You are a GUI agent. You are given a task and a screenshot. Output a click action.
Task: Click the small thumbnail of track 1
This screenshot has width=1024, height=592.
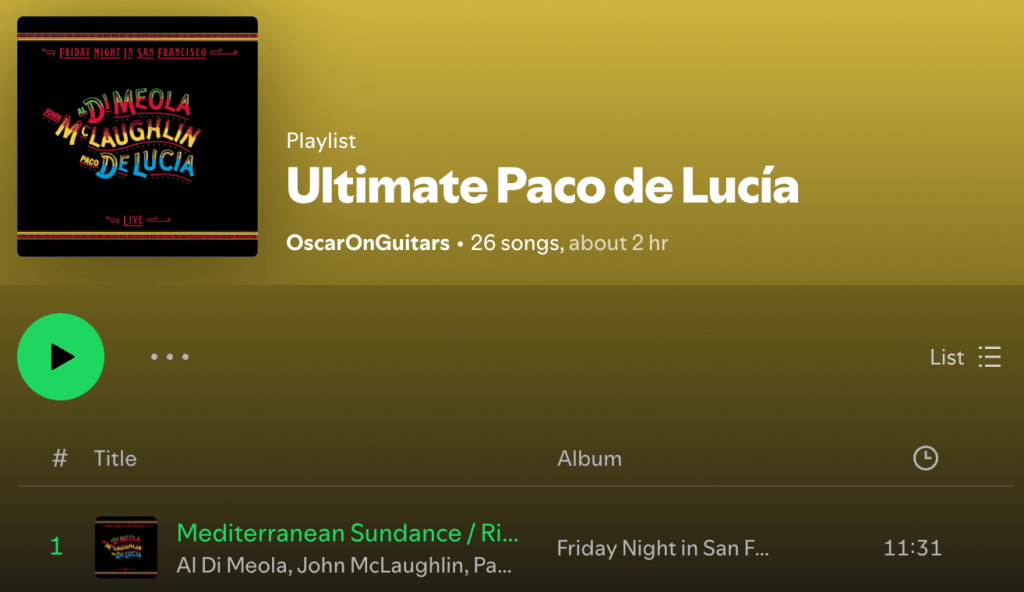126,548
